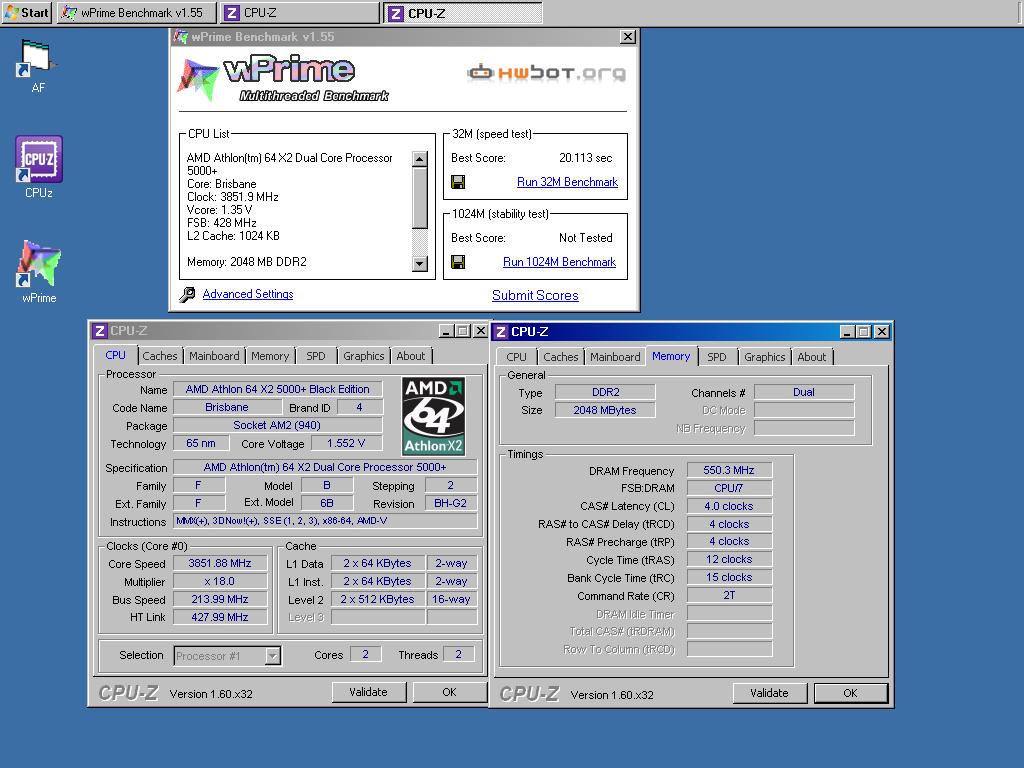Viewport: 1024px width, 768px height.
Task: Open About tab in right CPU-Z window
Action: click(812, 357)
